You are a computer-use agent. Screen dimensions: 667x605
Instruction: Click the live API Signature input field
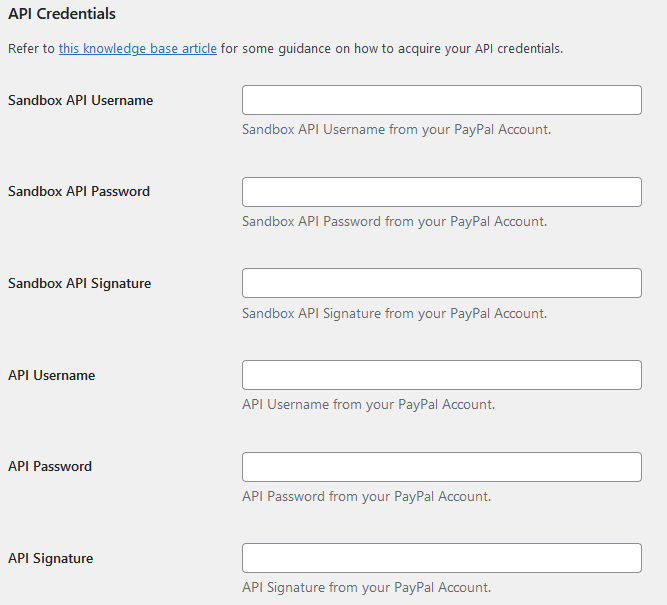(442, 558)
